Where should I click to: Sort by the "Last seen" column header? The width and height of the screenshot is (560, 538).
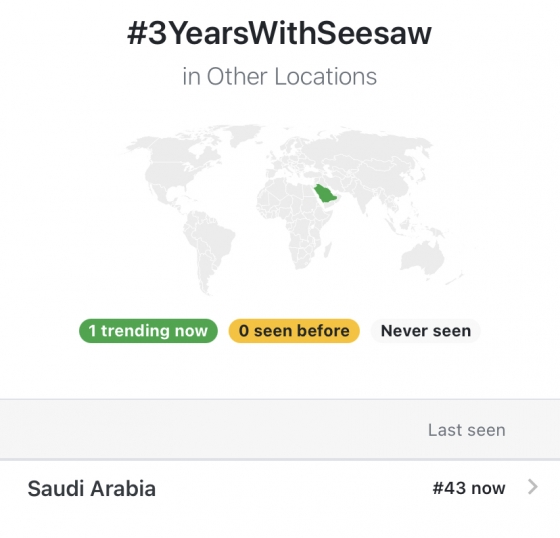[466, 430]
